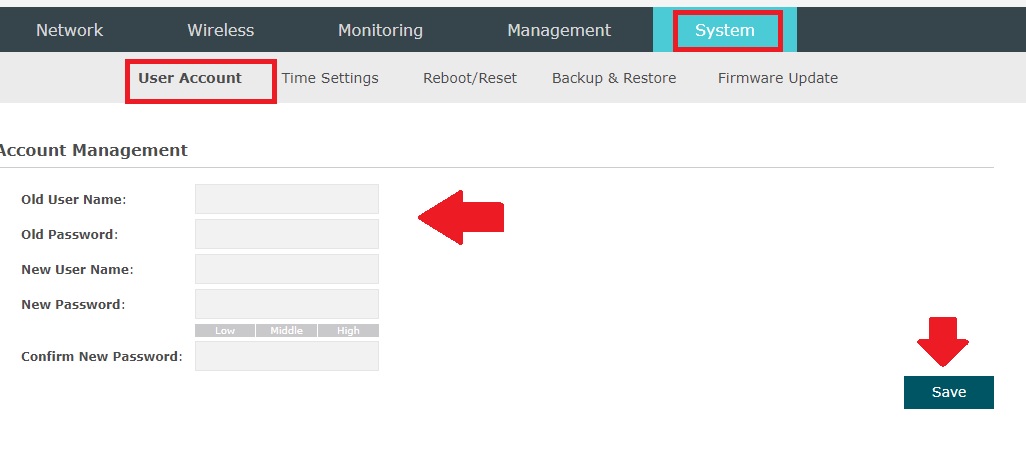This screenshot has height=450, width=1026.
Task: Click the 'New Password:' label
Action: pos(73,304)
